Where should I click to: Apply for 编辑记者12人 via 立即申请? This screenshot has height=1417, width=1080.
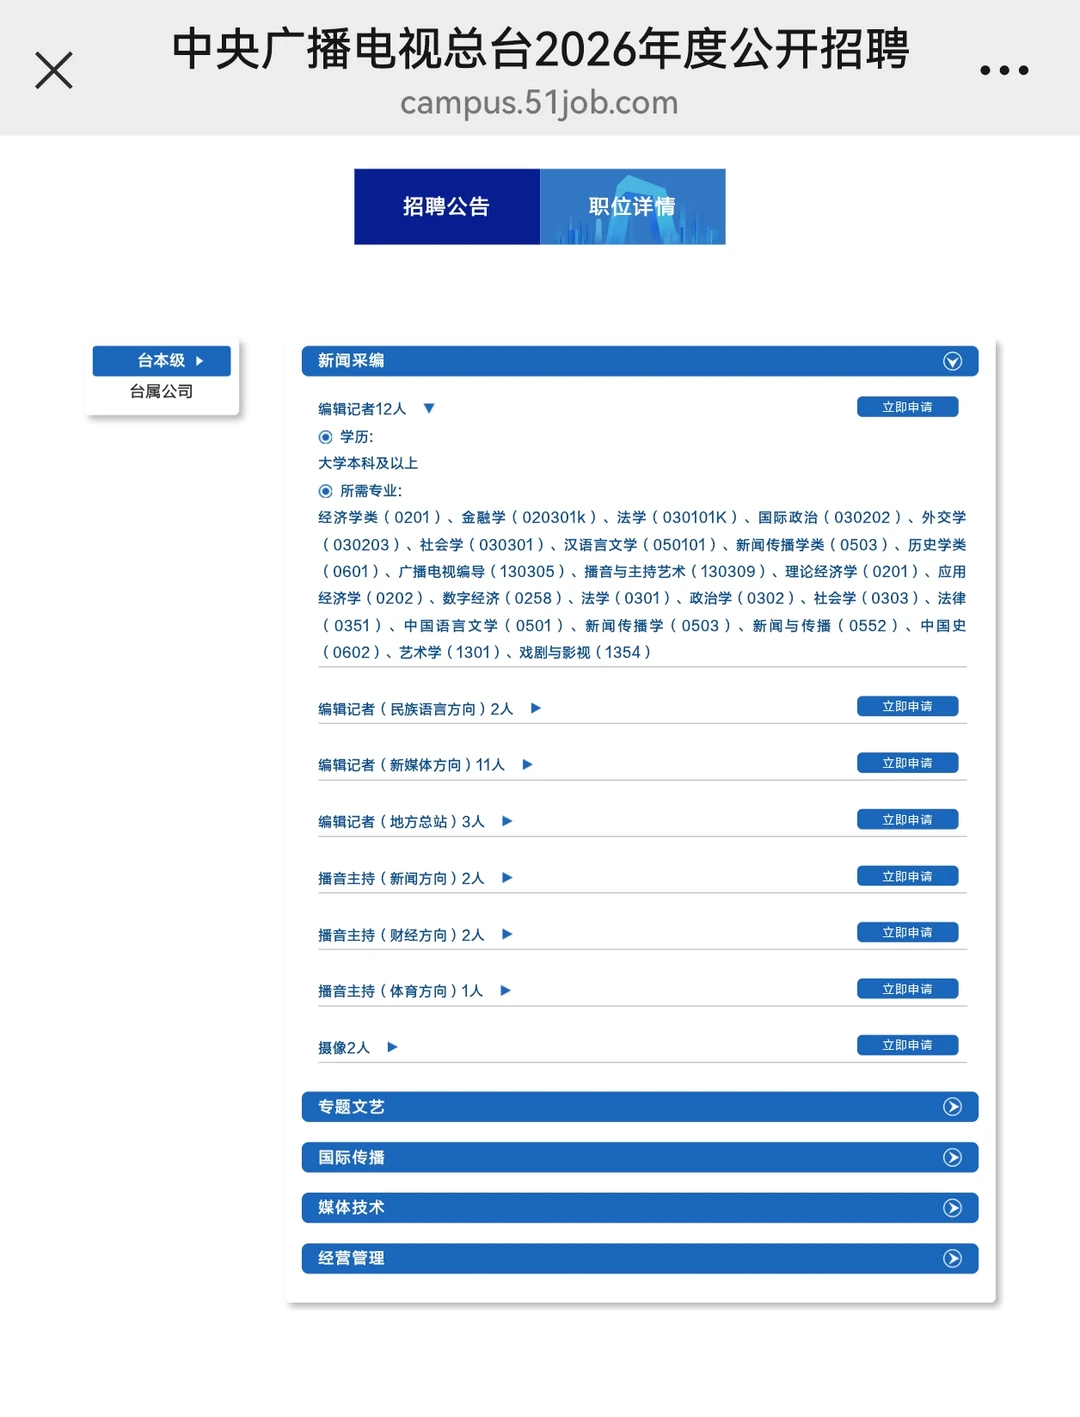tap(907, 407)
